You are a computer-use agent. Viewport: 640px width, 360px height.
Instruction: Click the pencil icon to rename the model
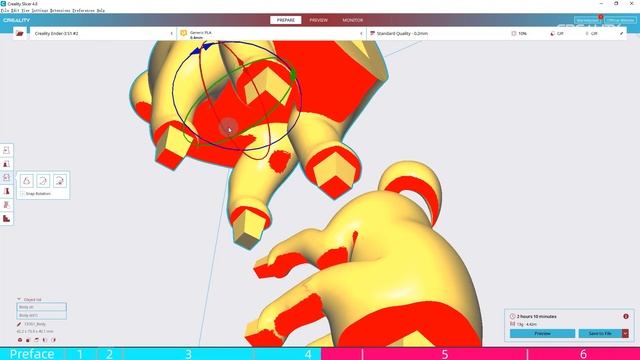tap(19, 324)
